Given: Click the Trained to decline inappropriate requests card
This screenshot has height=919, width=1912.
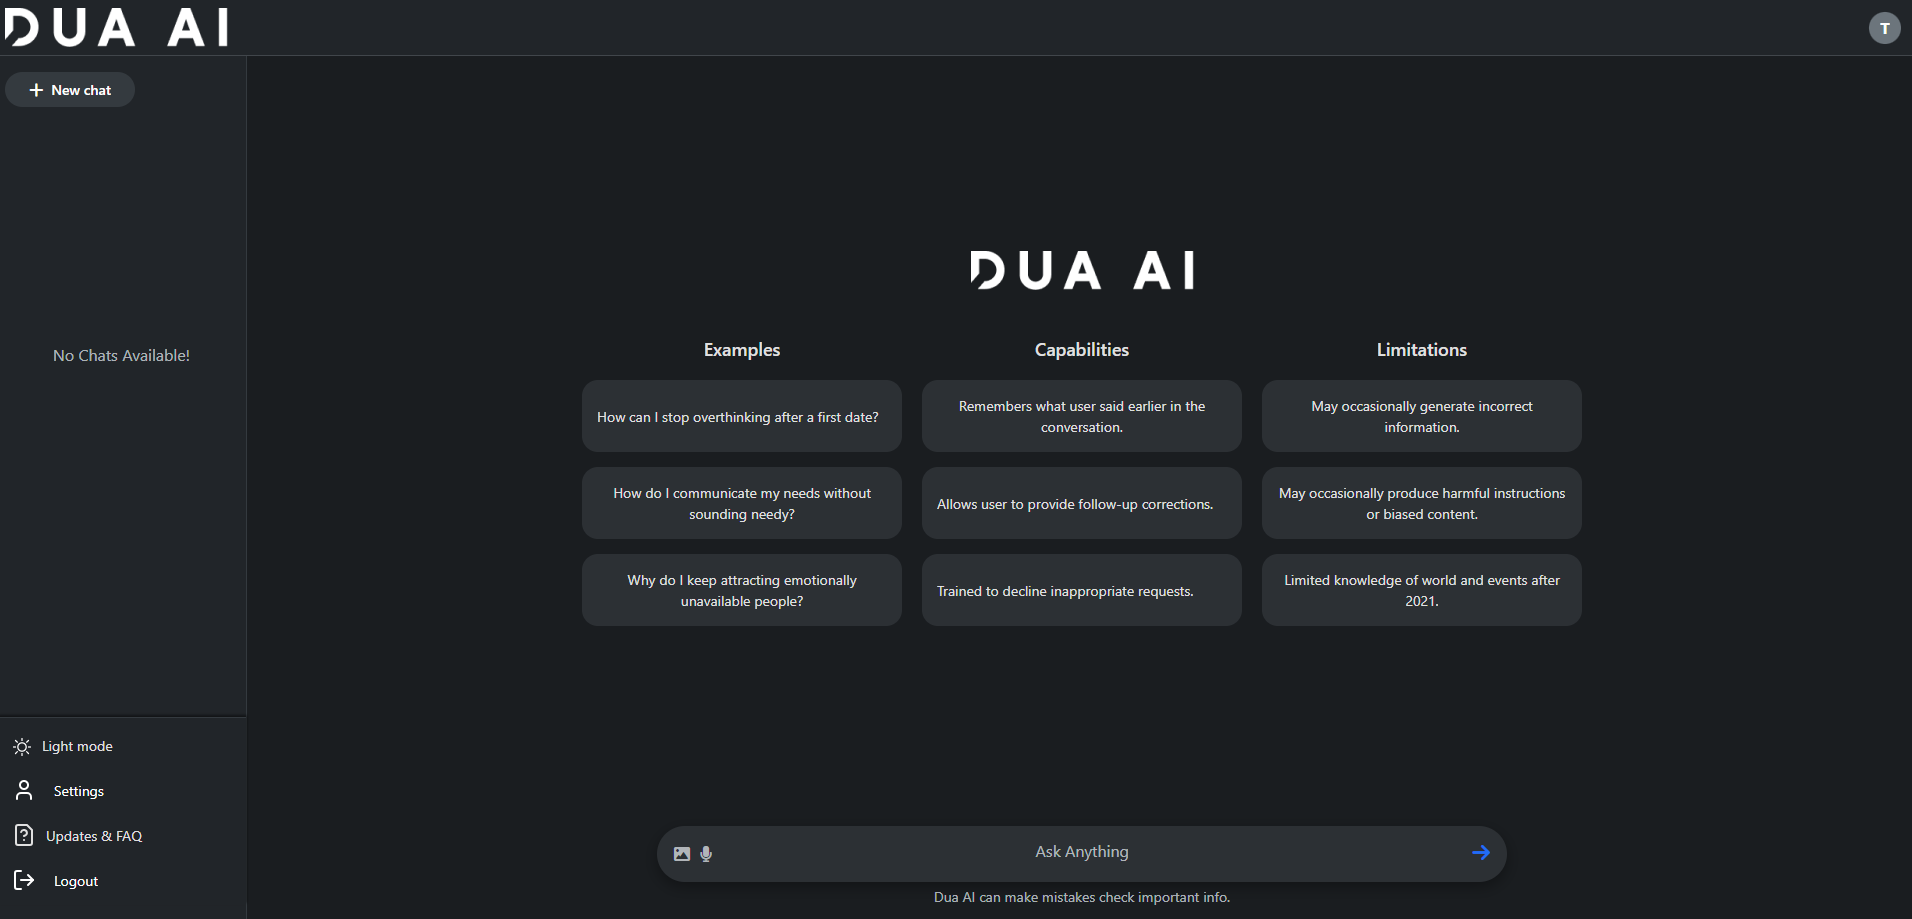Looking at the screenshot, I should click(1081, 590).
